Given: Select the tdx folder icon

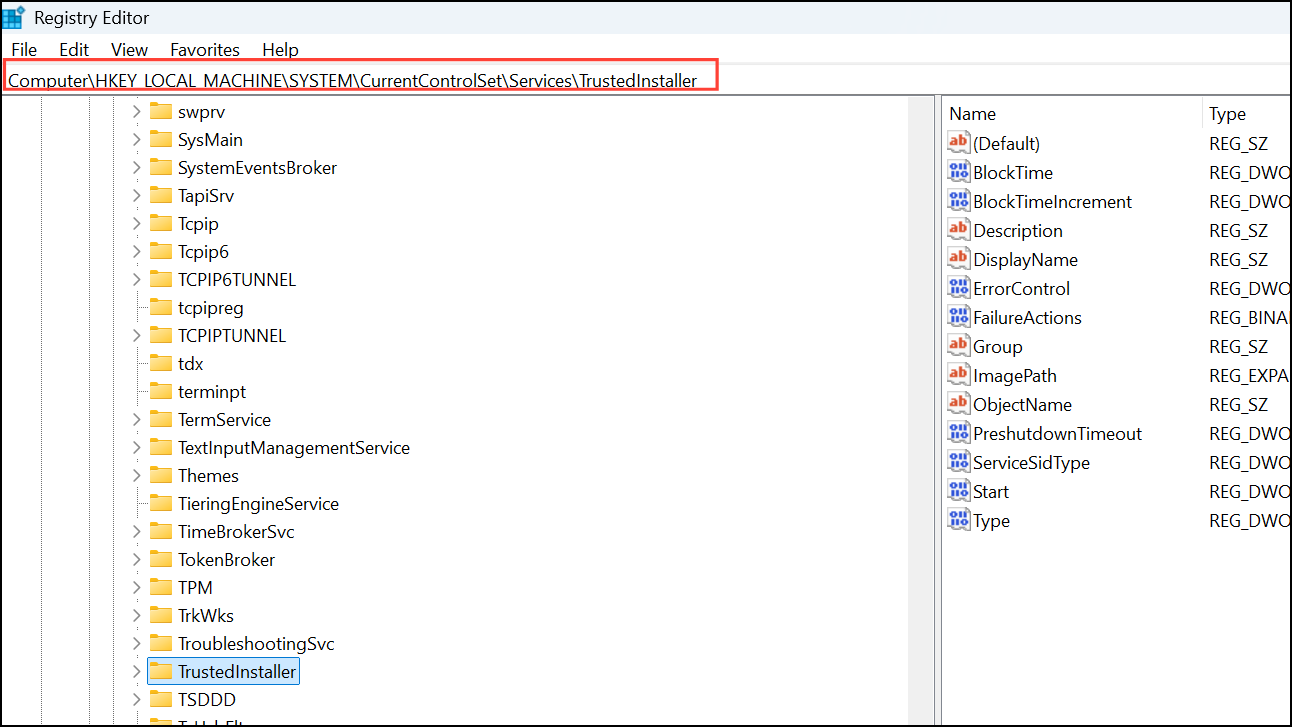Looking at the screenshot, I should click(x=161, y=363).
